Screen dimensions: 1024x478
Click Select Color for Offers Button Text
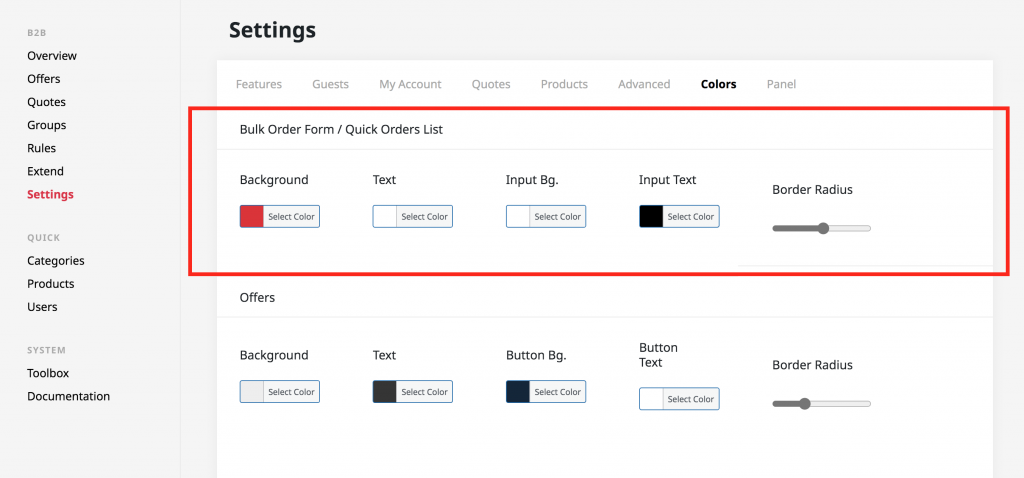[x=690, y=399]
